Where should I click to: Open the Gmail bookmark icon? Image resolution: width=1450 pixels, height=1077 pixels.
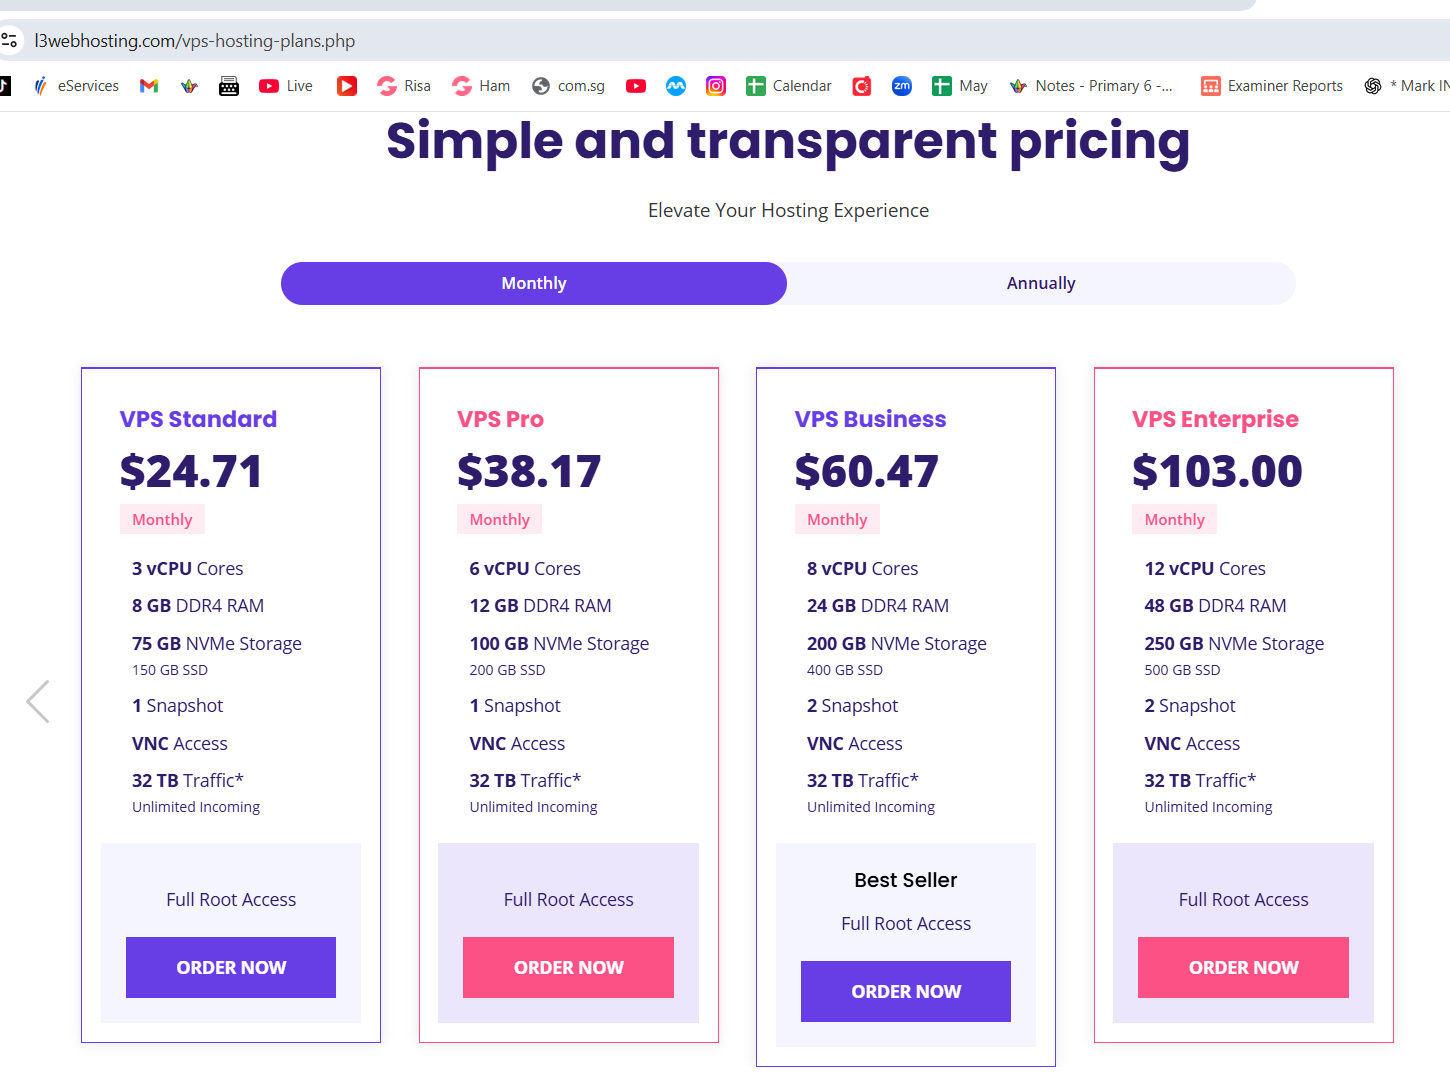[x=149, y=86]
